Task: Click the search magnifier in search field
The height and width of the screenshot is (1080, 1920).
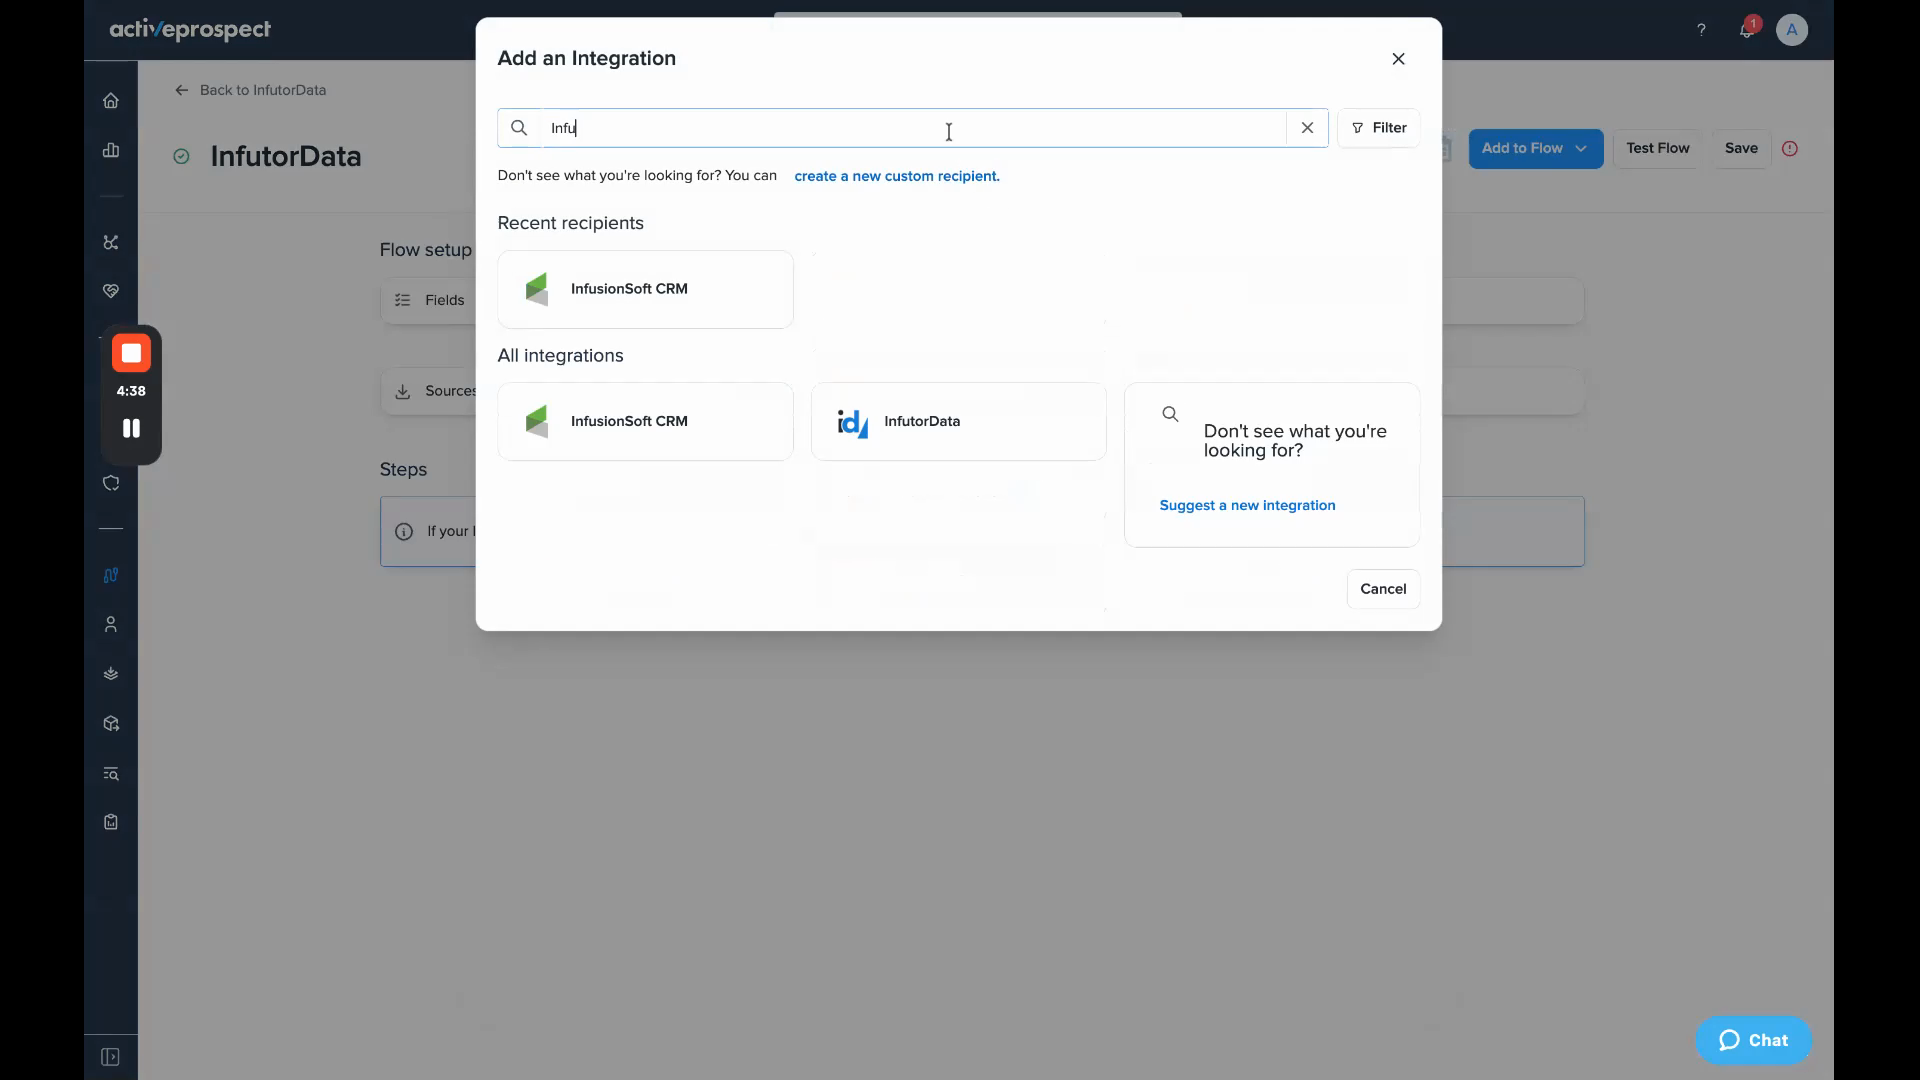Action: point(519,128)
